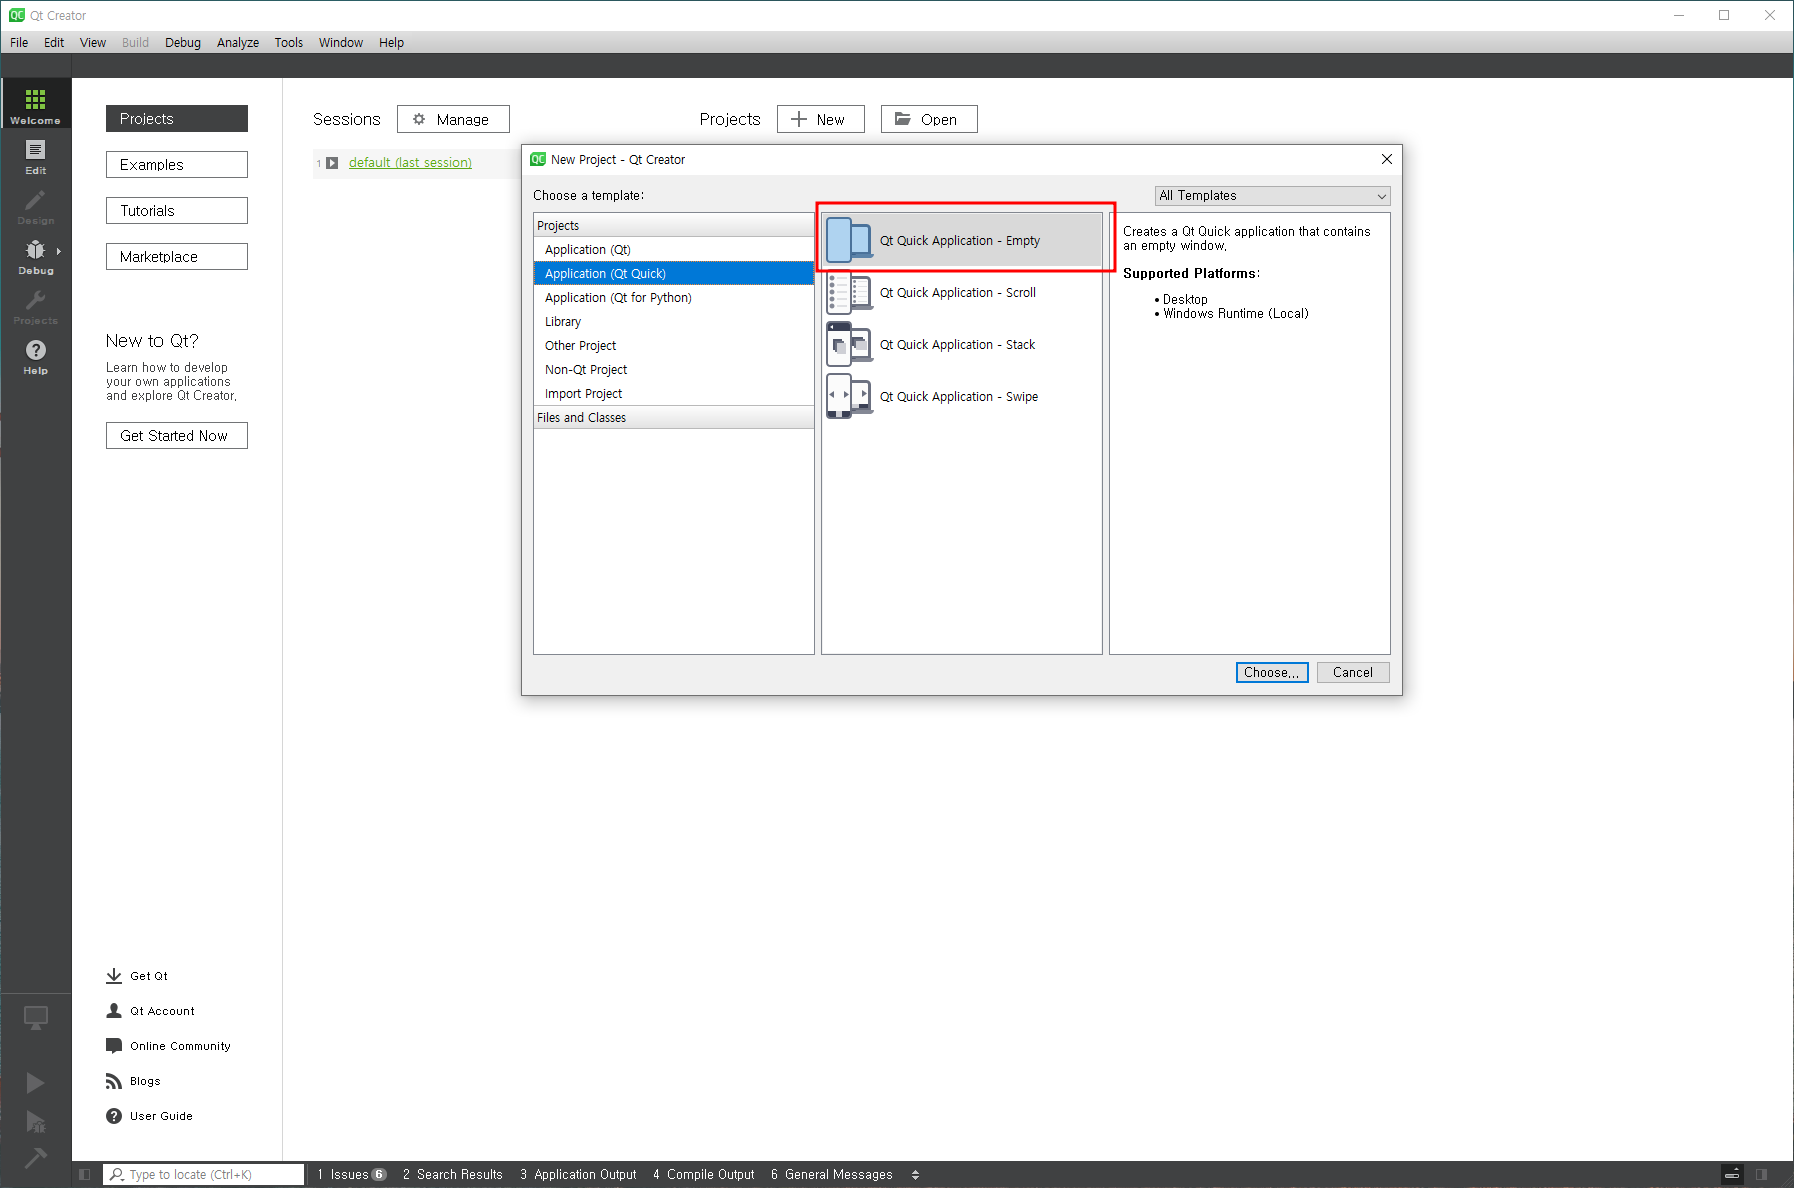Image resolution: width=1794 pixels, height=1188 pixels.
Task: Open the Tools menu
Action: point(289,42)
